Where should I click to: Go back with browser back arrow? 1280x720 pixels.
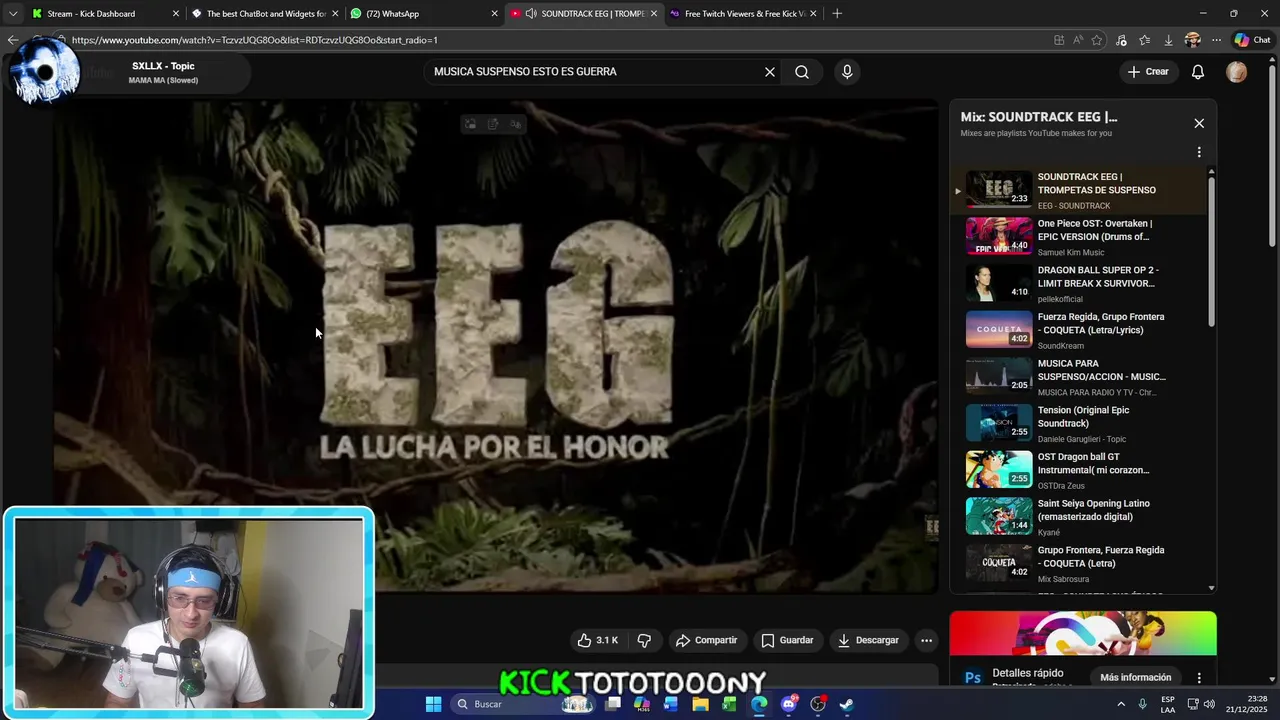[x=12, y=40]
